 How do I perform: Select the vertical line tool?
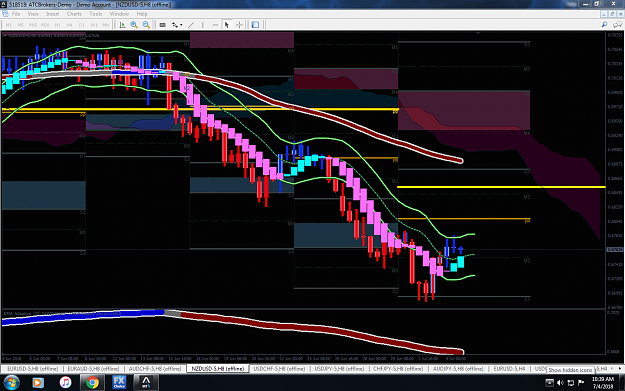click(x=203, y=25)
